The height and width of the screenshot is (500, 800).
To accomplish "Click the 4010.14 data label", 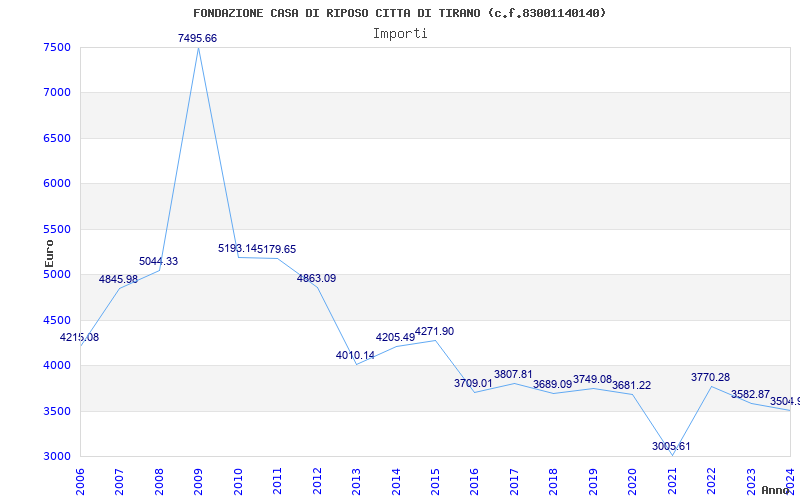I will click(355, 355).
